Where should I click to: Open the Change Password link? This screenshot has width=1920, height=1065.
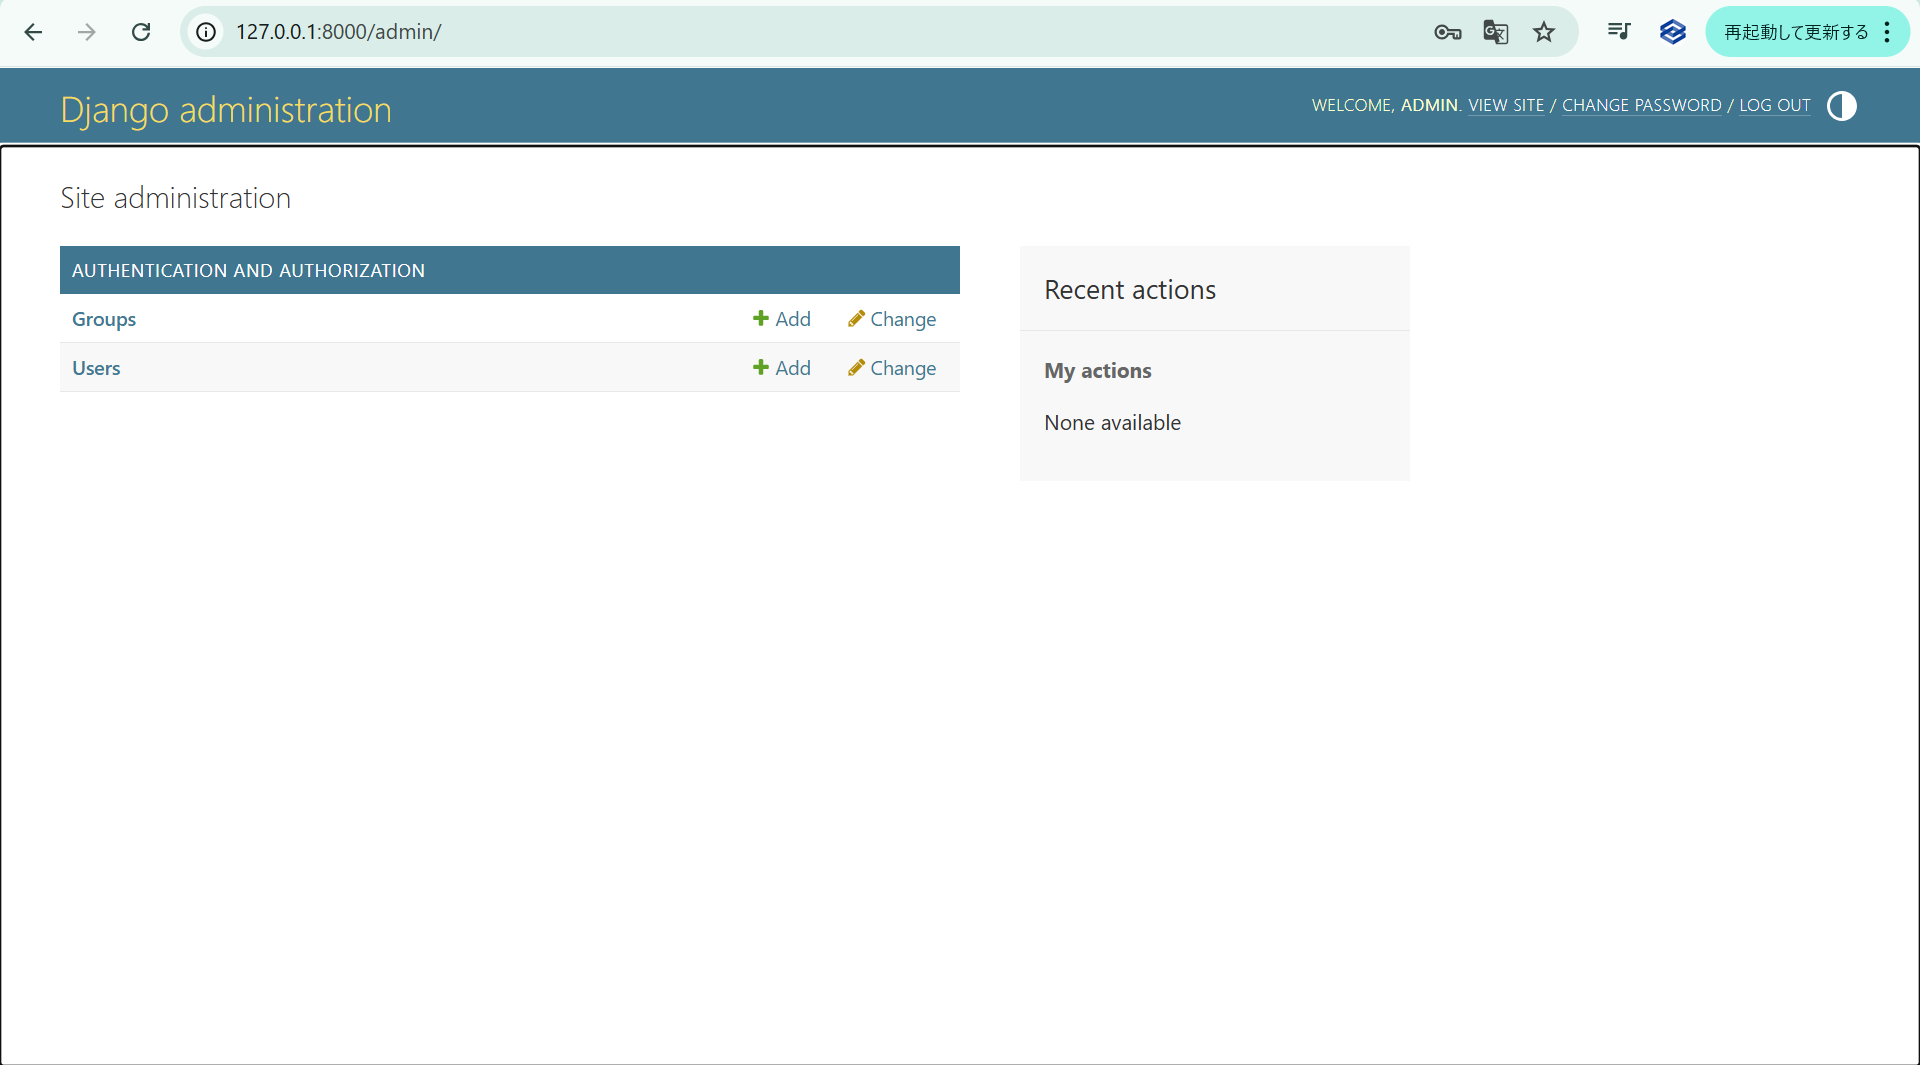coord(1641,105)
